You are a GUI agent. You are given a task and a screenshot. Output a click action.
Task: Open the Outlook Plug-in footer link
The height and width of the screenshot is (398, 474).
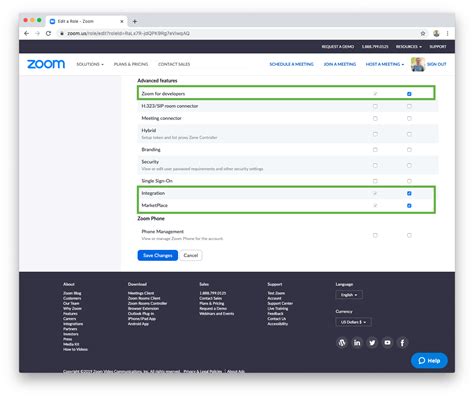(x=141, y=314)
